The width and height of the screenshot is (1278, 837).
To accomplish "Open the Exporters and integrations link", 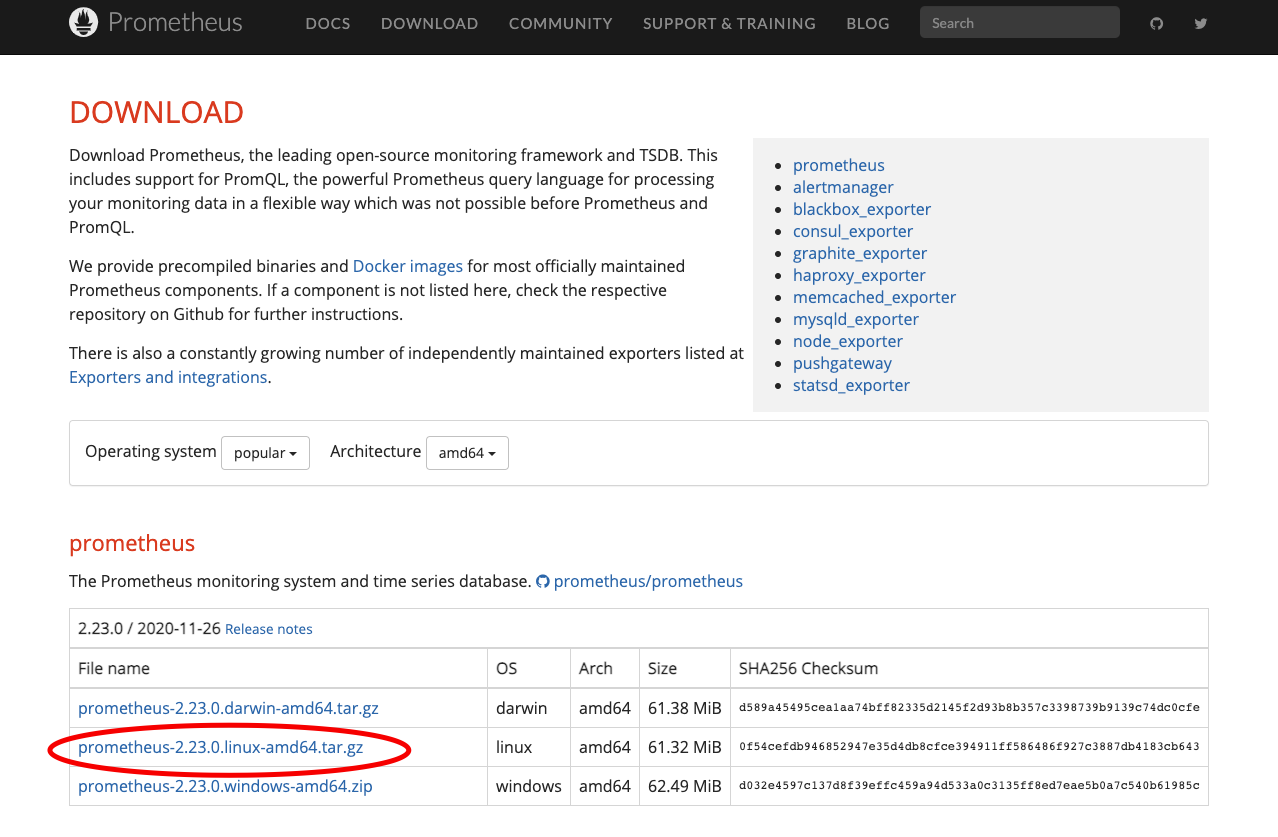I will pyautogui.click(x=168, y=377).
